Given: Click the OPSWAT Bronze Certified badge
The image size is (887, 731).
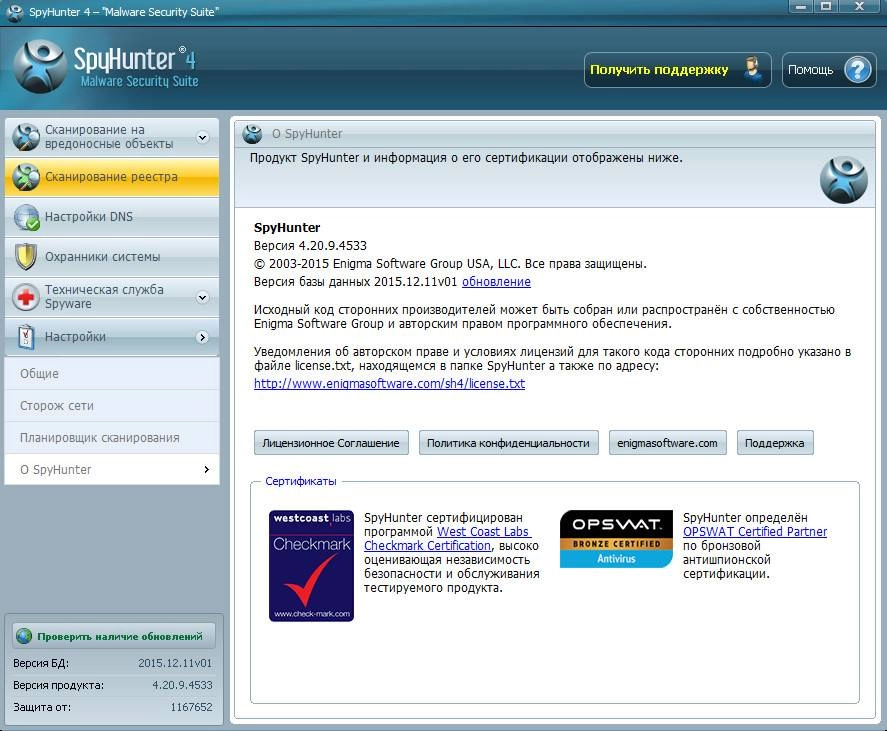Looking at the screenshot, I should 616,539.
